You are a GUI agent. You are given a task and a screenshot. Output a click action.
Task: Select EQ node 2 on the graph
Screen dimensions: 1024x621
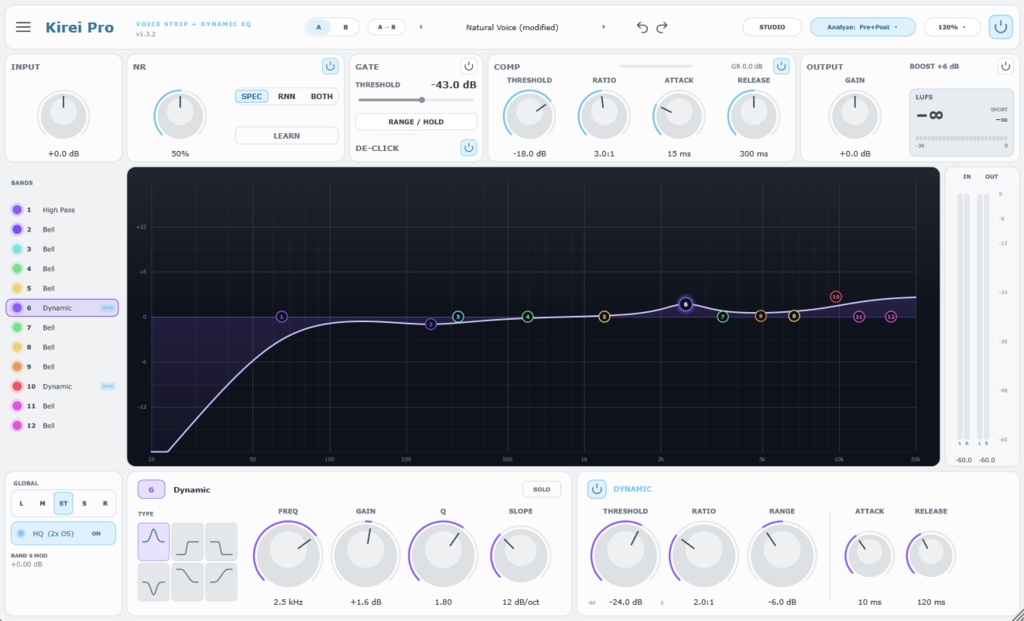point(430,324)
